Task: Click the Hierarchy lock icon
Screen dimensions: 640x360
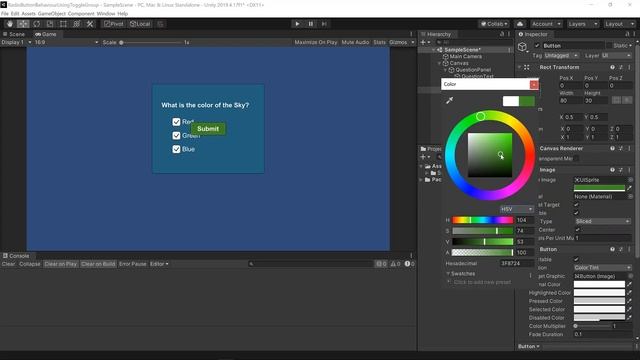Action: coord(502,34)
